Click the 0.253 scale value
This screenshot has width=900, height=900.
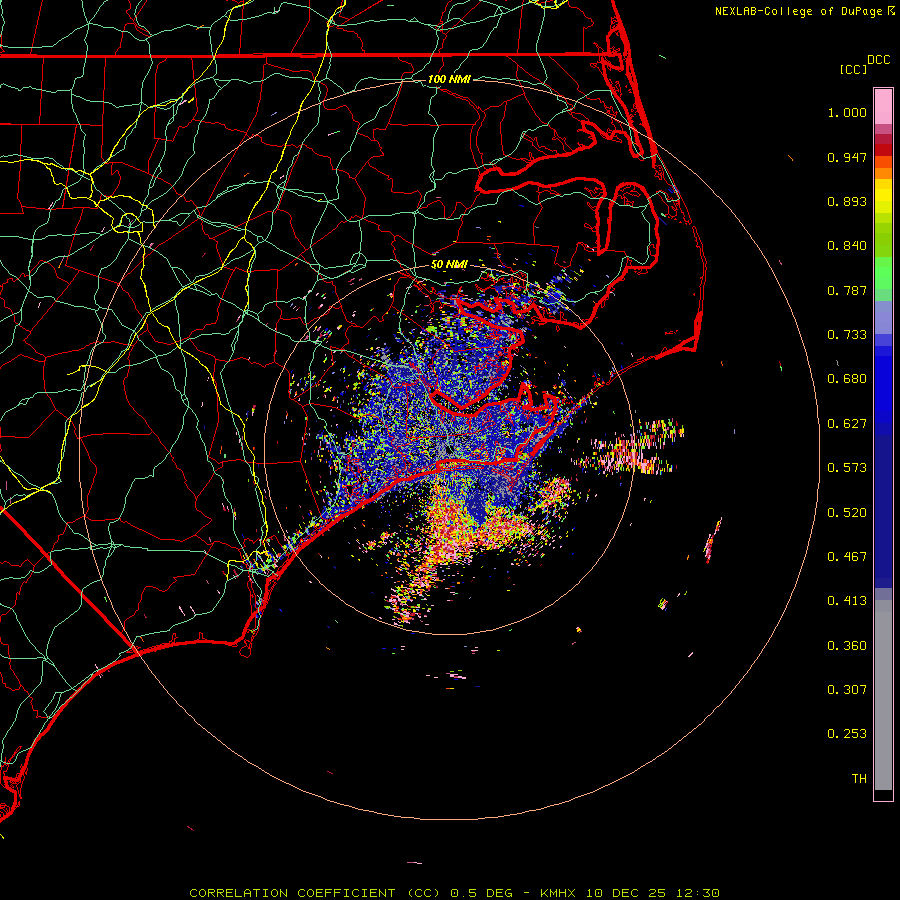847,734
